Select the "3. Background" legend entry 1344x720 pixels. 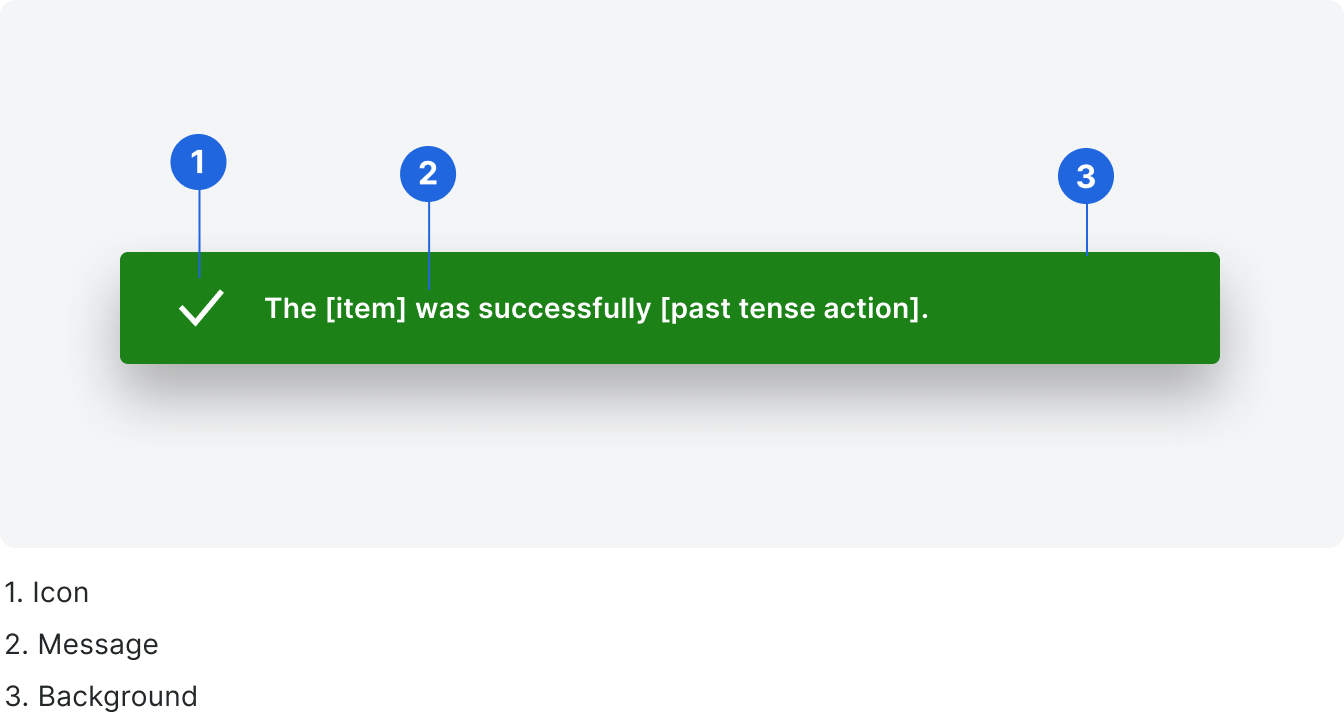(100, 696)
